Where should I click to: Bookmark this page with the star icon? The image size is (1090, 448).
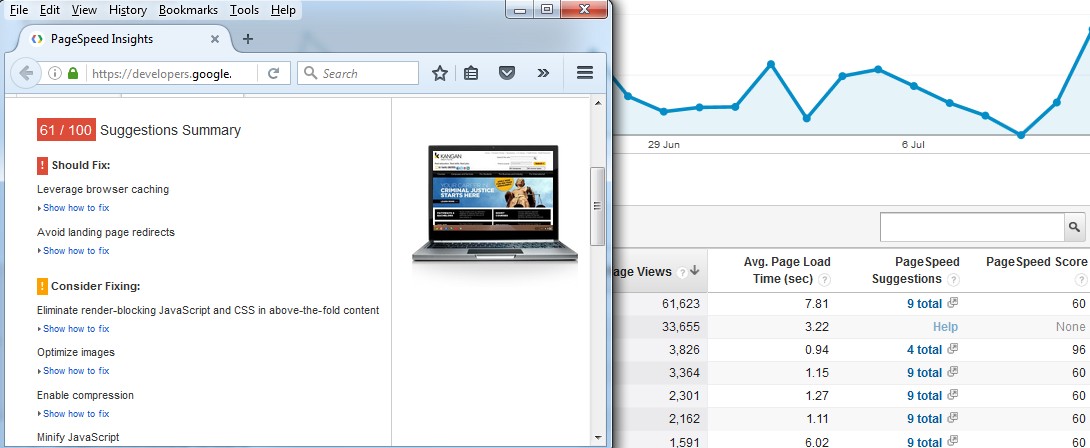[439, 73]
